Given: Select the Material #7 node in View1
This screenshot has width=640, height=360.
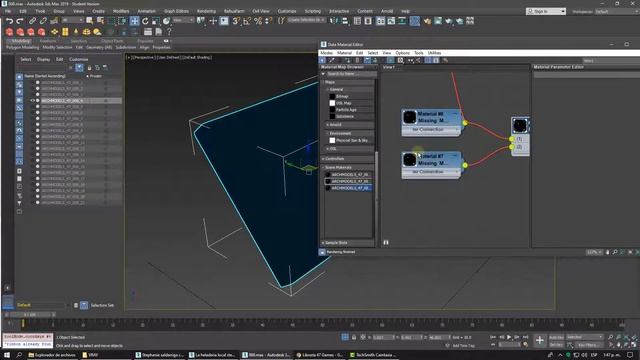Looking at the screenshot, I should click(x=431, y=165).
